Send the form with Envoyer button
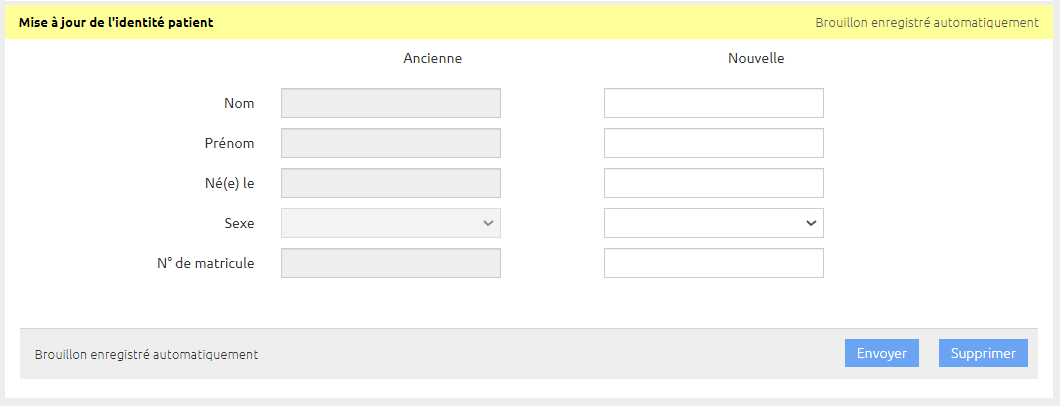Screen dimensions: 1060x406 pos(882,353)
